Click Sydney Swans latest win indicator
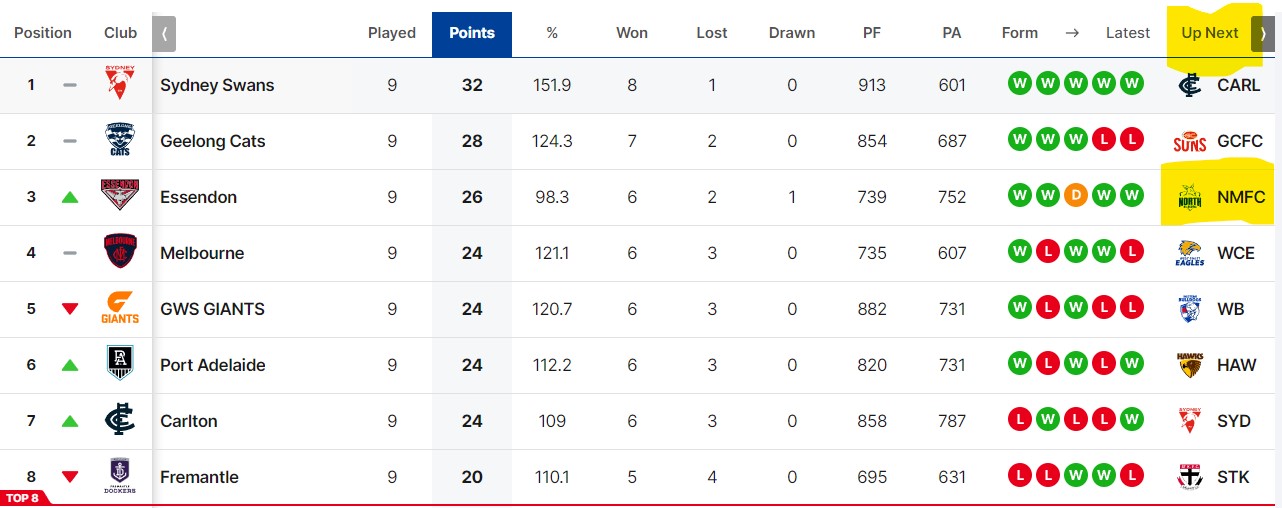Viewport: 1282px width, 508px height. pos(1132,84)
